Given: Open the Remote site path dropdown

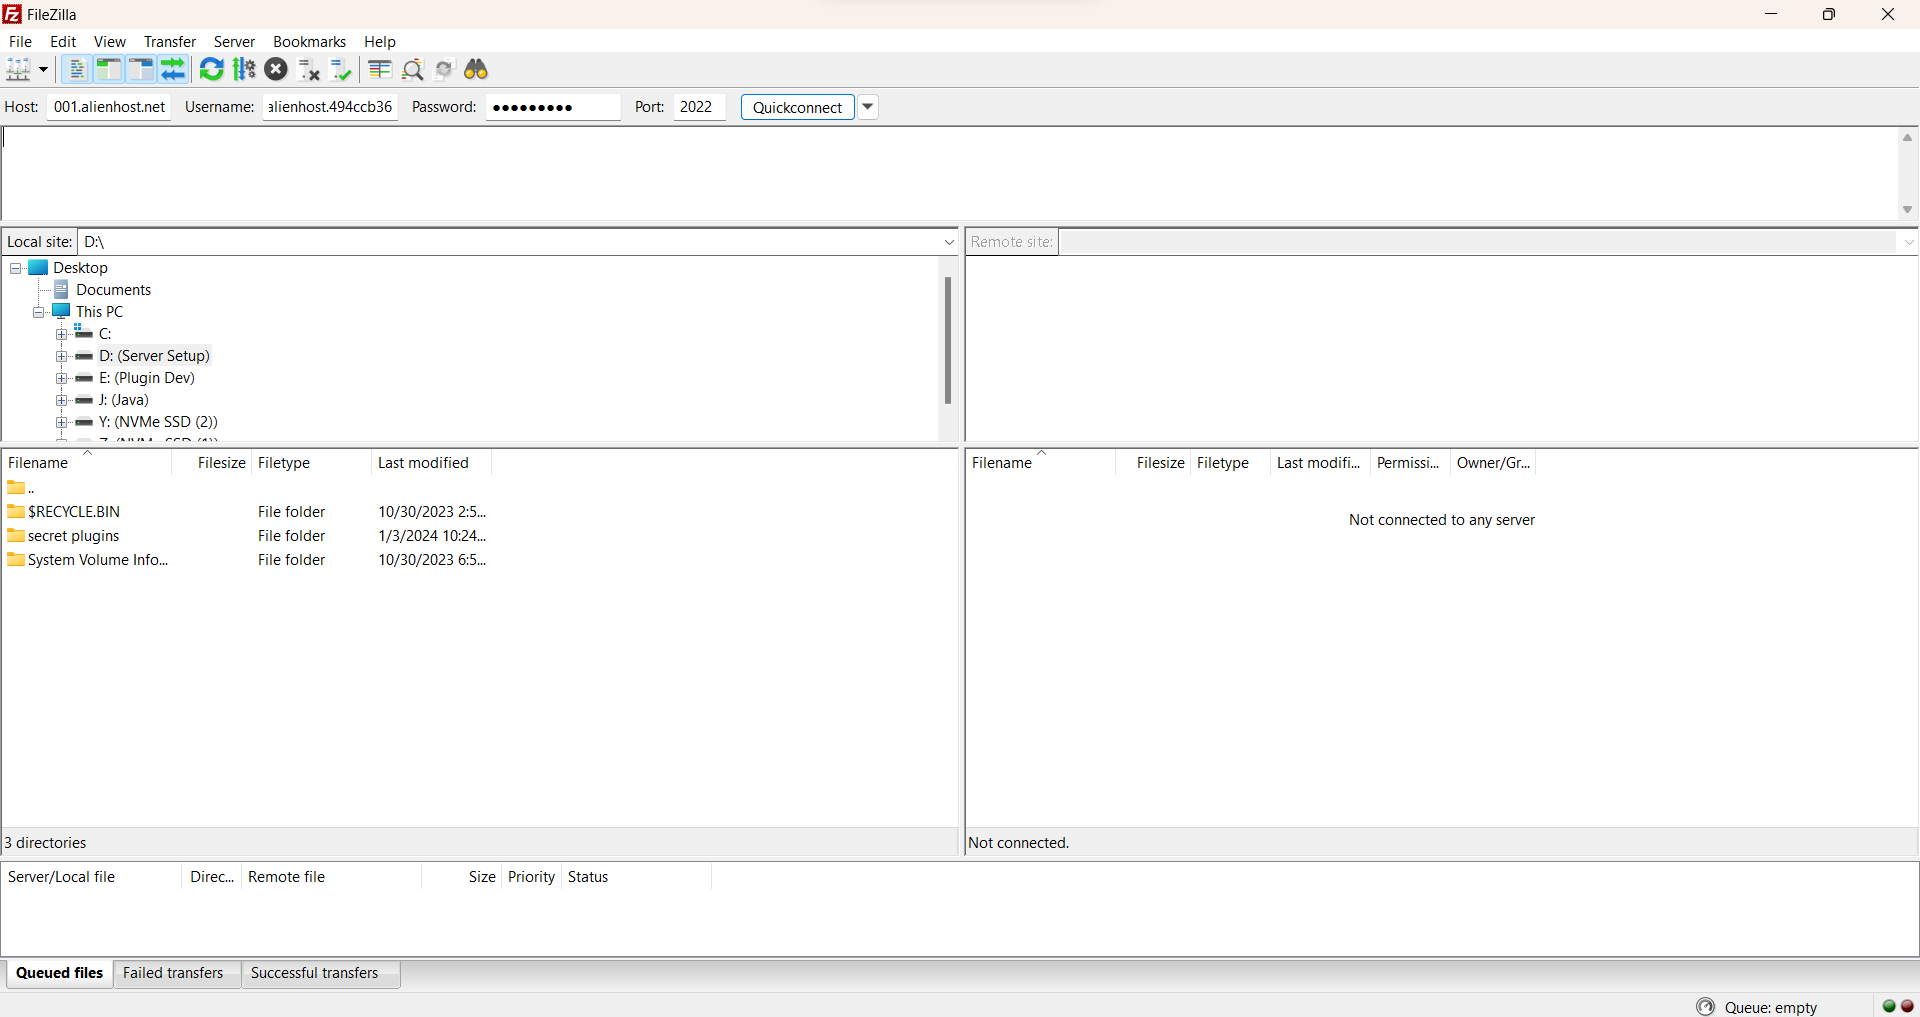Looking at the screenshot, I should pyautogui.click(x=1908, y=242).
